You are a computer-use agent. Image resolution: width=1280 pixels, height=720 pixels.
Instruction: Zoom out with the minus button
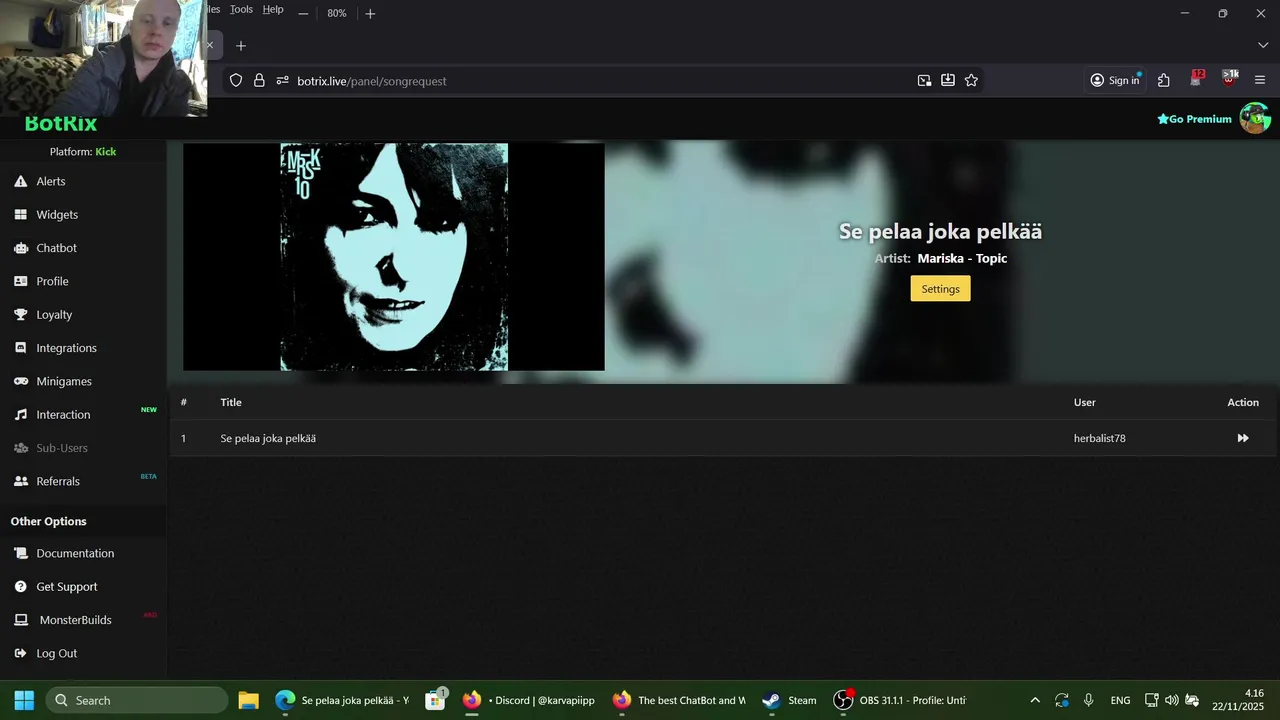click(x=303, y=13)
